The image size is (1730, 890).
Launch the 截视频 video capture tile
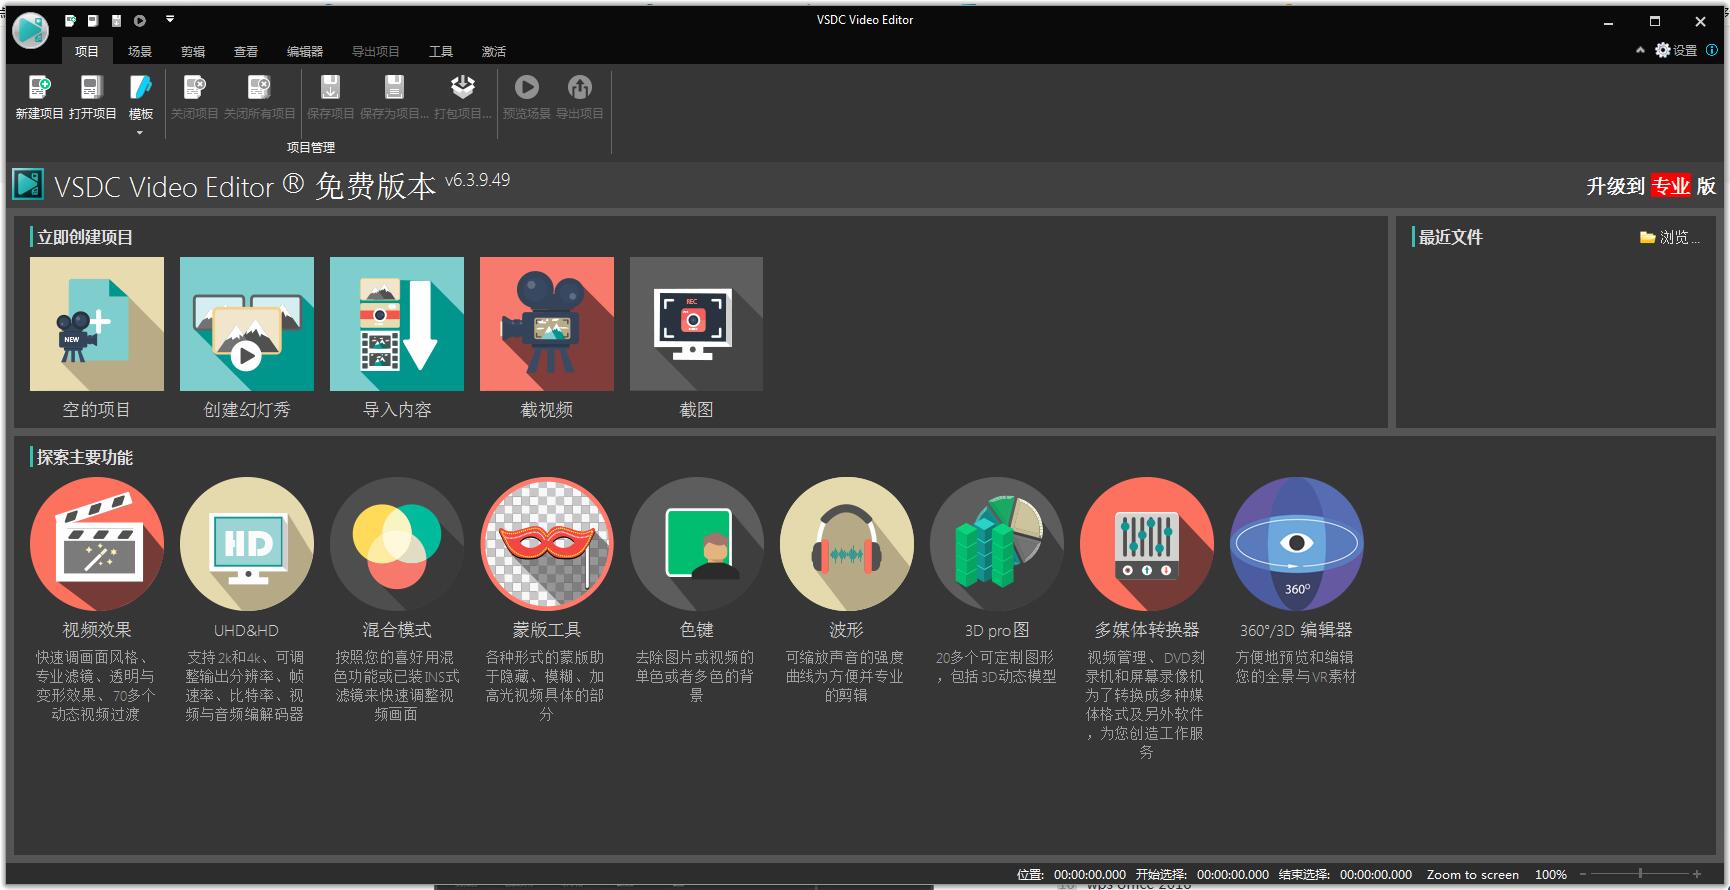(547, 324)
